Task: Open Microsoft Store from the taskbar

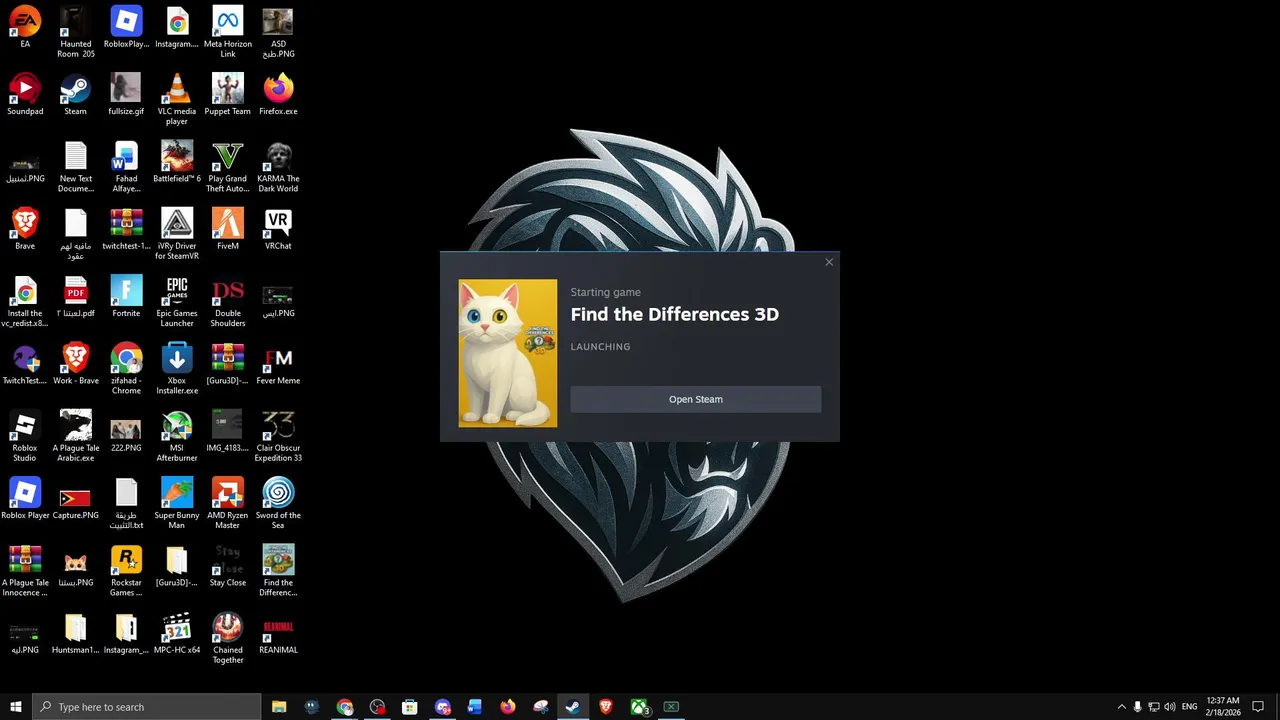Action: [x=410, y=707]
